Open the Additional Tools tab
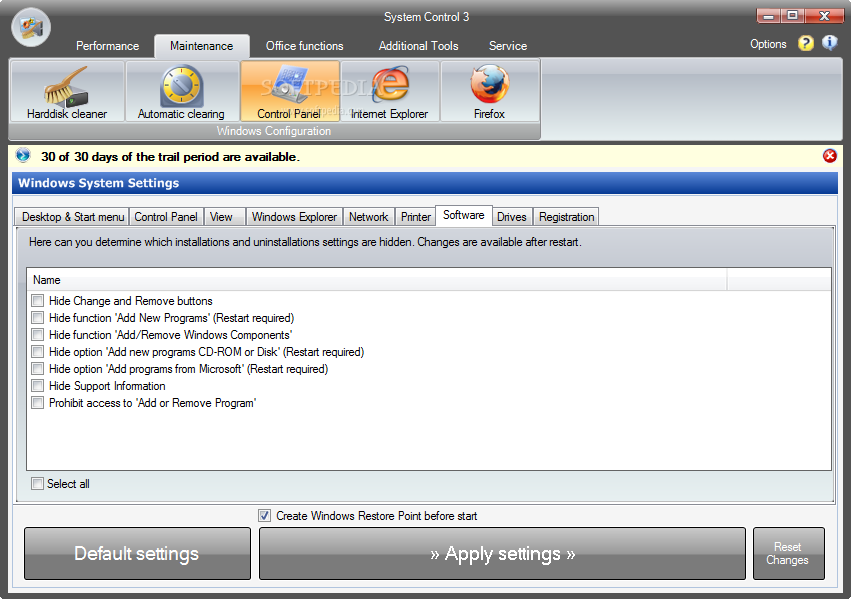The height and width of the screenshot is (599, 851). coord(418,46)
